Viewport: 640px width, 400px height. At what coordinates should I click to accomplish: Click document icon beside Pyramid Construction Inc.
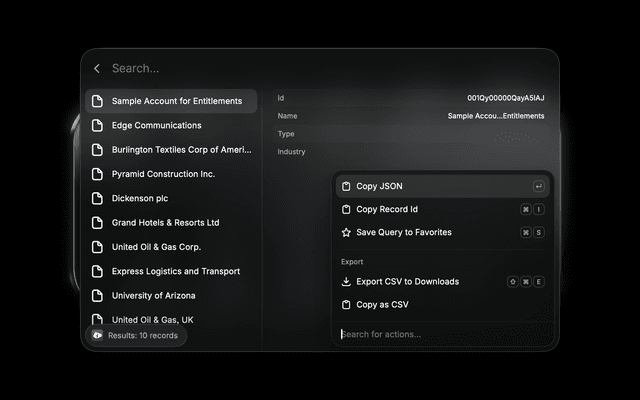coord(97,174)
